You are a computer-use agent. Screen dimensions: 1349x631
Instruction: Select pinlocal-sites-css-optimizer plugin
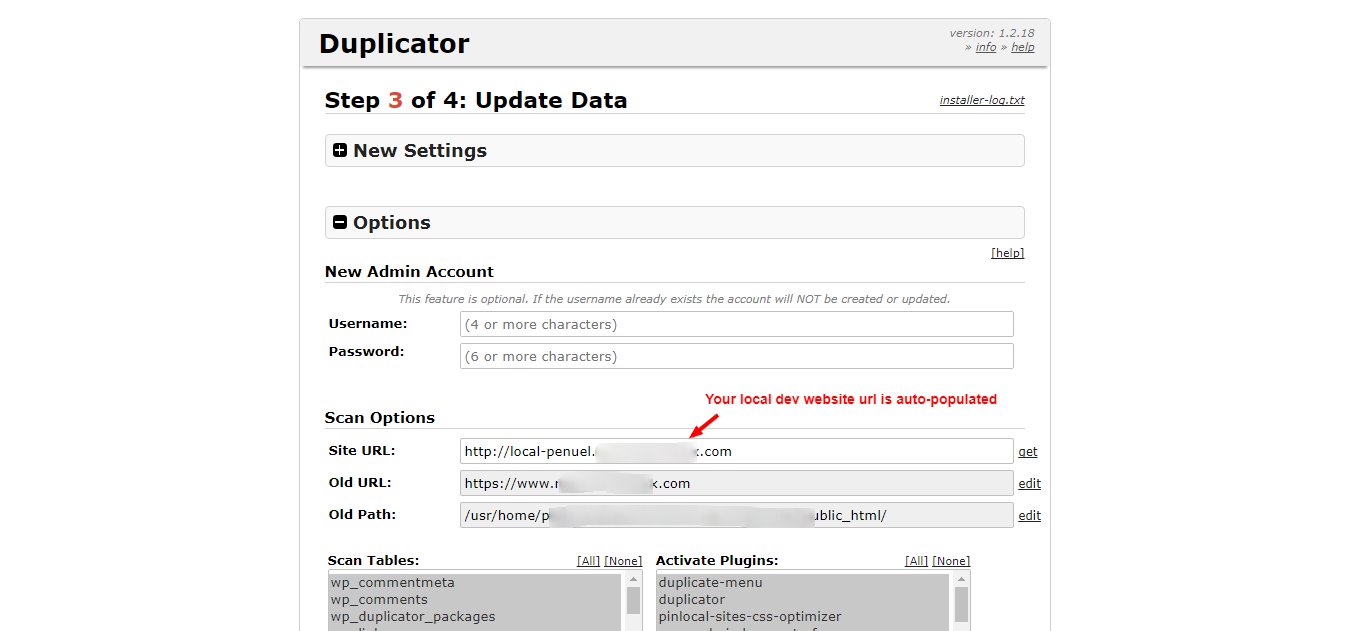[x=802, y=617]
